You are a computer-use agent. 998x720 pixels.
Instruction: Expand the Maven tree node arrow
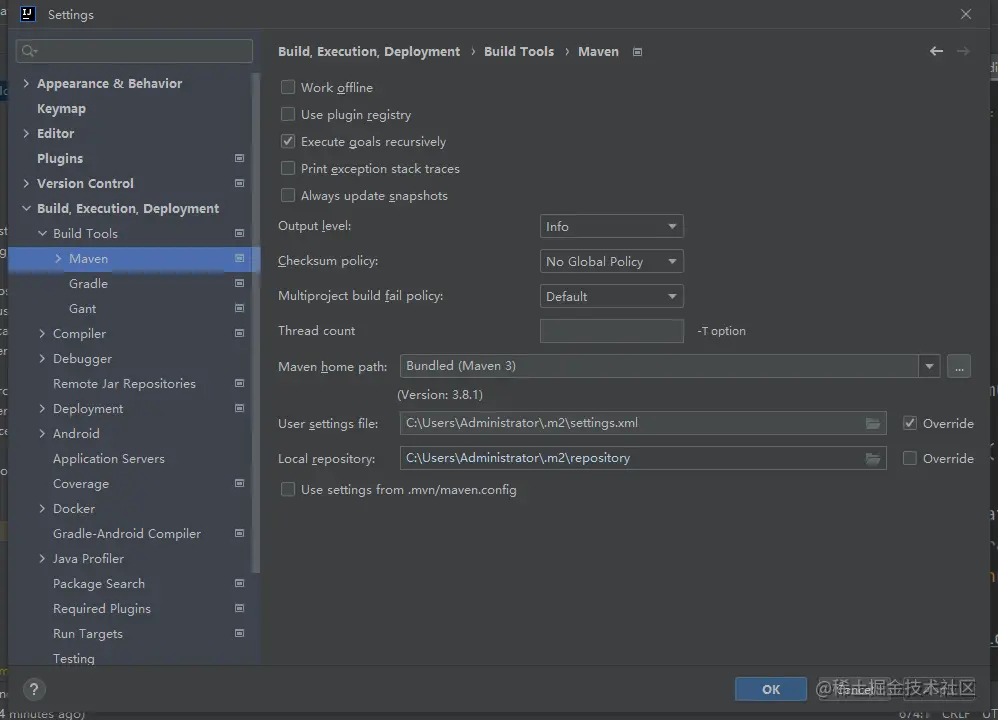pos(58,258)
